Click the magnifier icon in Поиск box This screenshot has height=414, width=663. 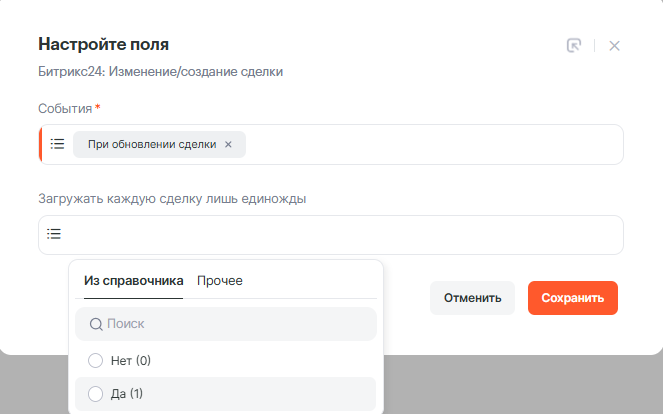pyautogui.click(x=96, y=324)
